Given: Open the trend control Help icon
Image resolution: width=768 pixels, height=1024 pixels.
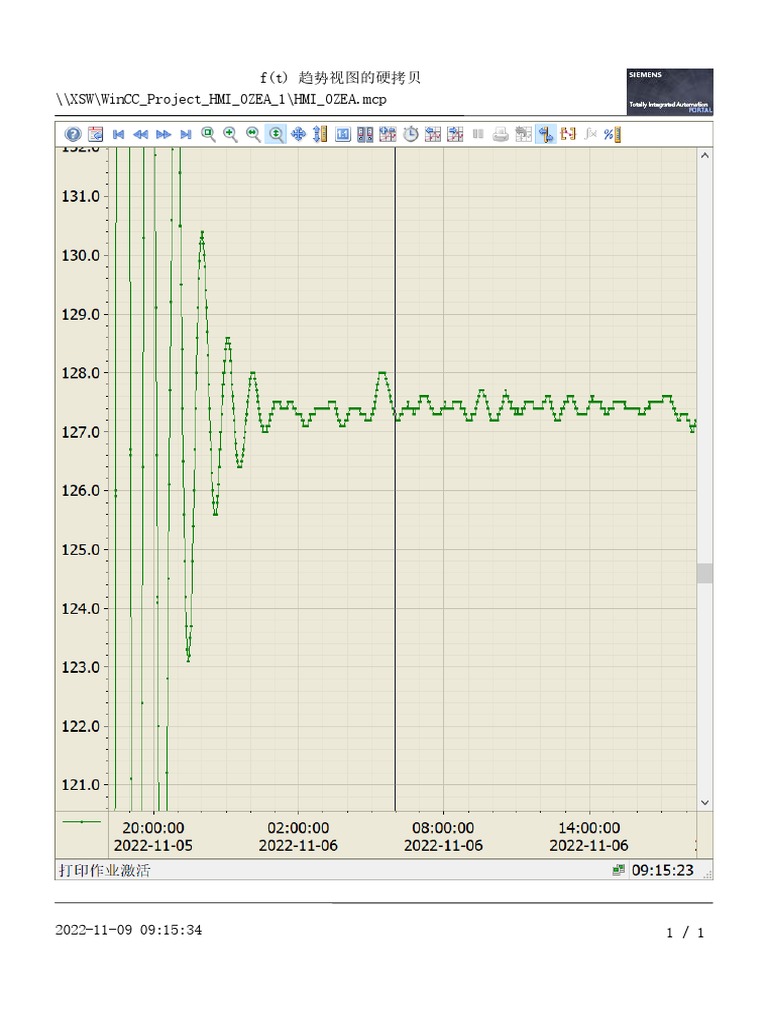Looking at the screenshot, I should click(73, 135).
